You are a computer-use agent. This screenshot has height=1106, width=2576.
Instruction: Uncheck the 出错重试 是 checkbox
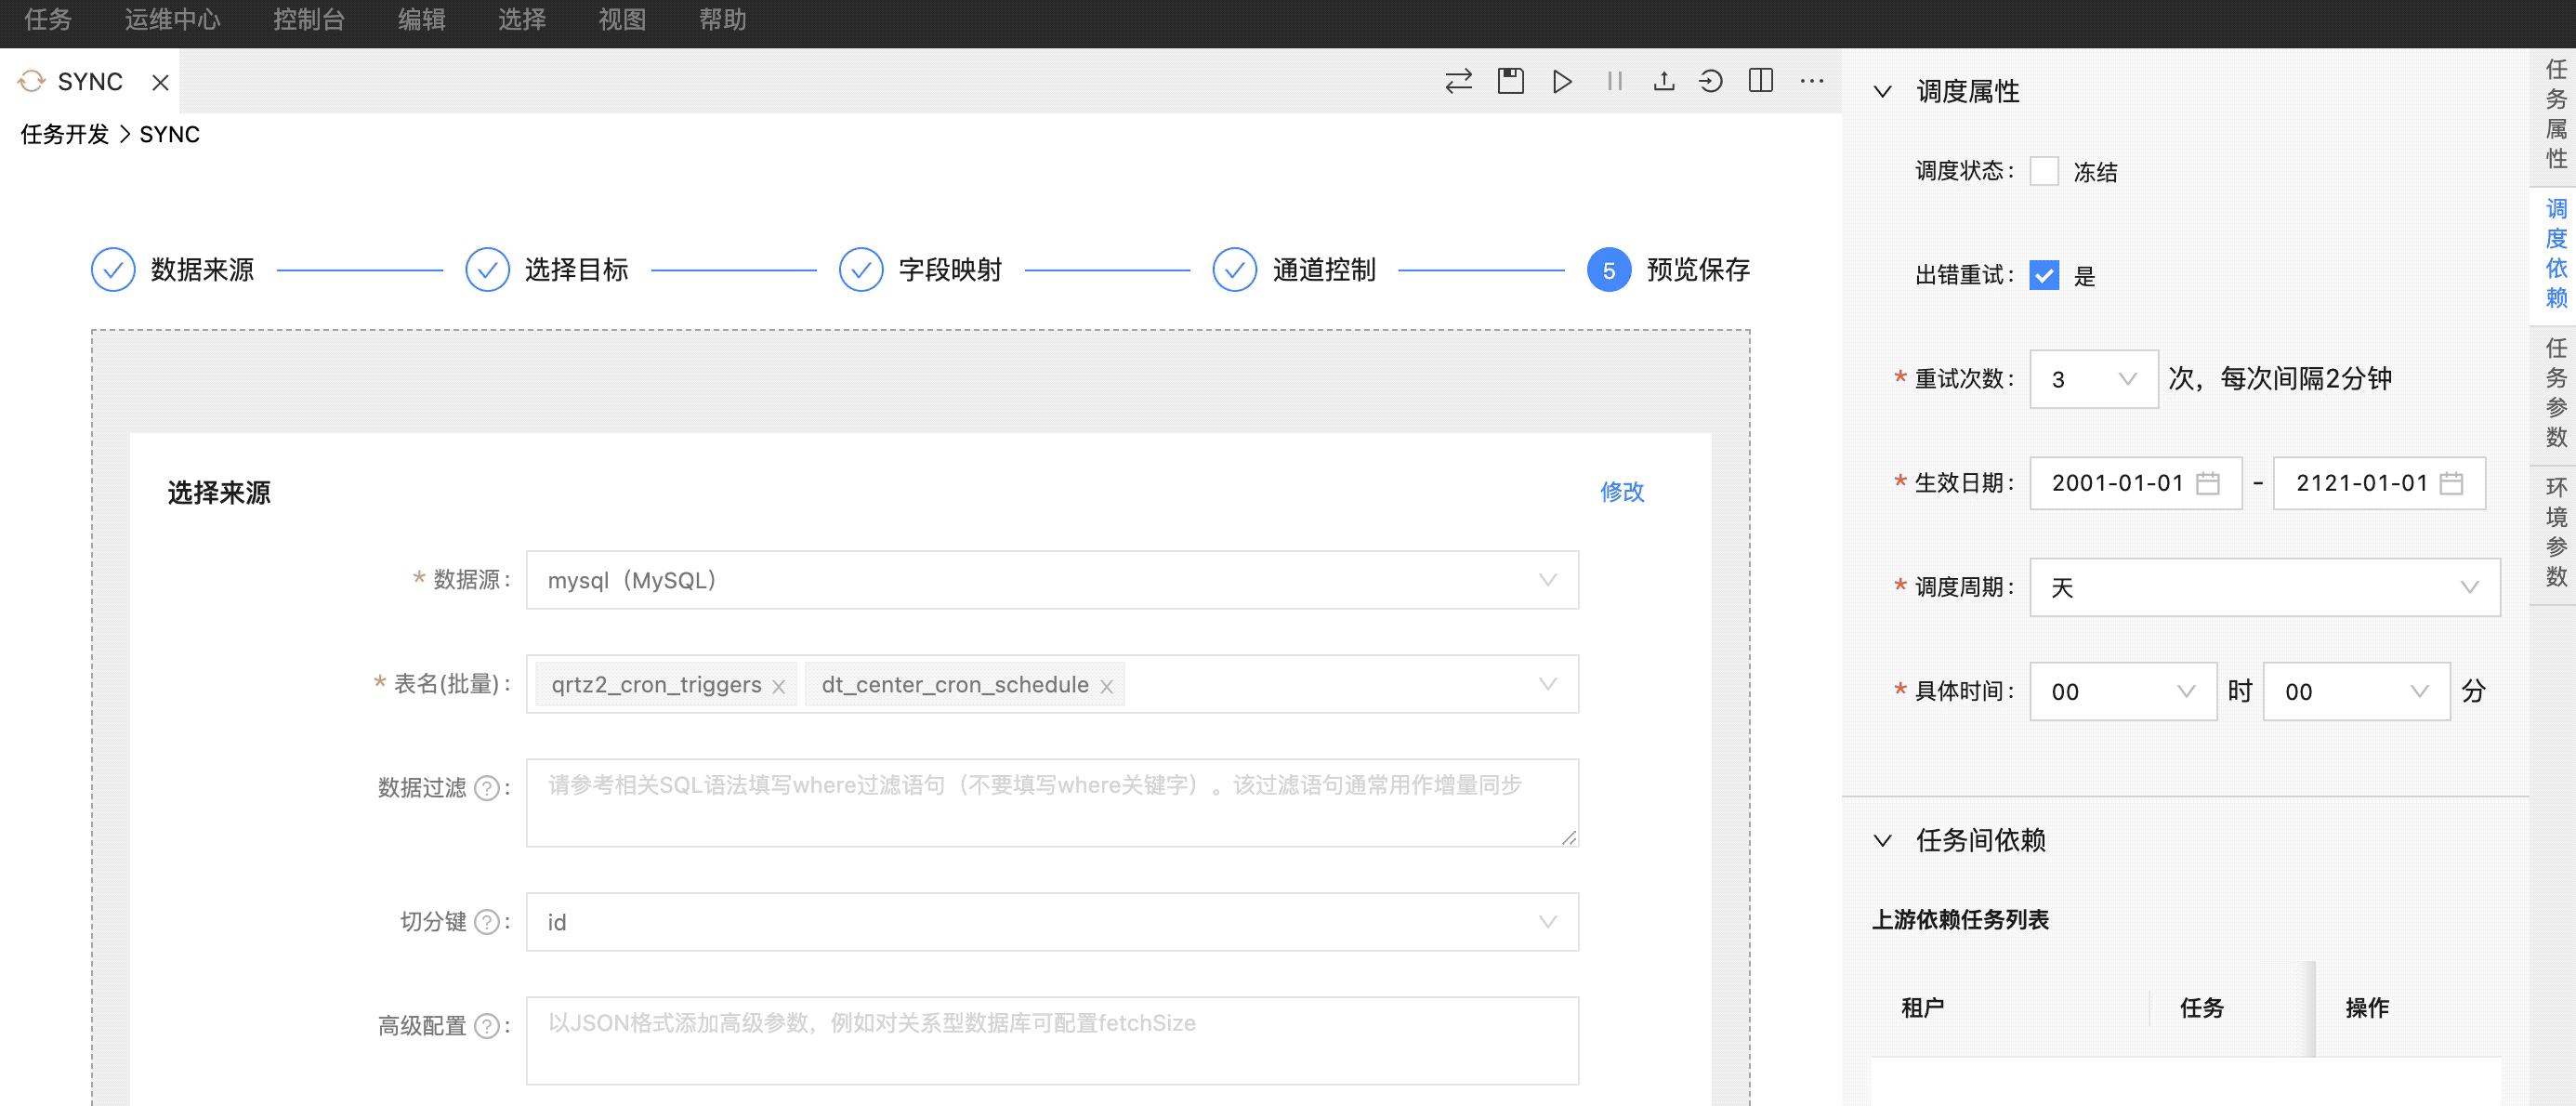2045,275
